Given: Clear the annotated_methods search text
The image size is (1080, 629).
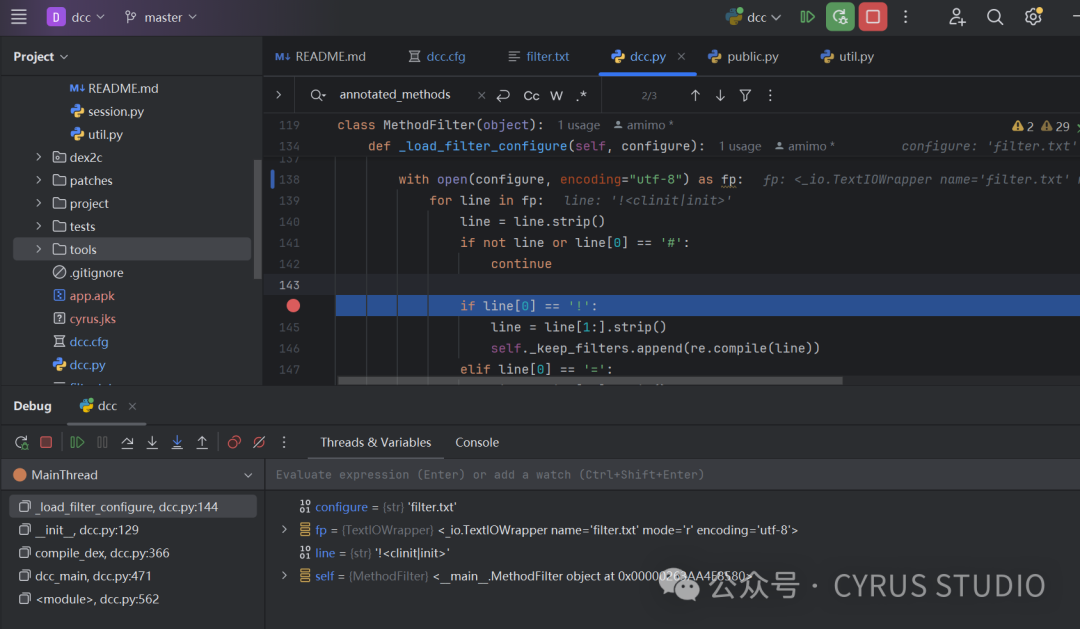Looking at the screenshot, I should coord(481,95).
